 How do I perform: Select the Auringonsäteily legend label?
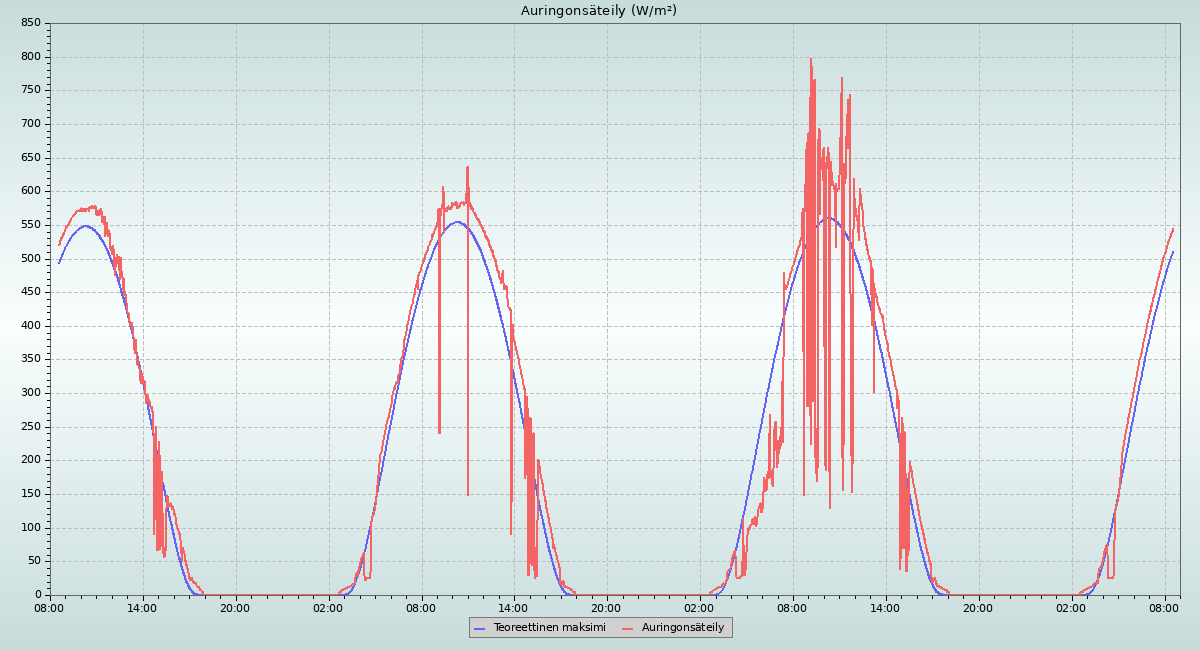[x=683, y=627]
